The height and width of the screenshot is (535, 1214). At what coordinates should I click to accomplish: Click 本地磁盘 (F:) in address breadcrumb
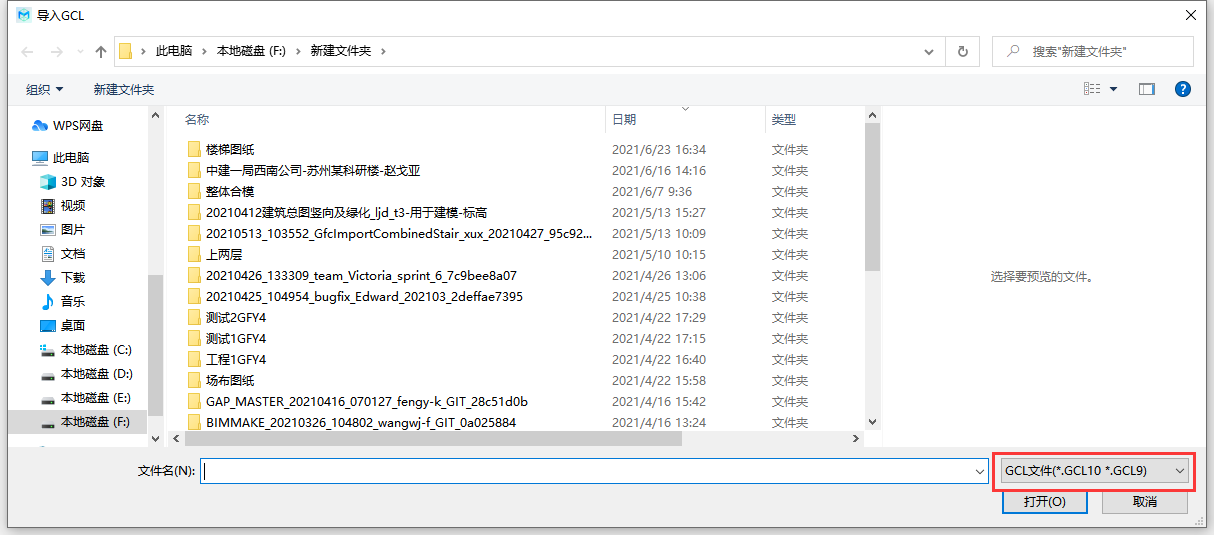pos(252,51)
